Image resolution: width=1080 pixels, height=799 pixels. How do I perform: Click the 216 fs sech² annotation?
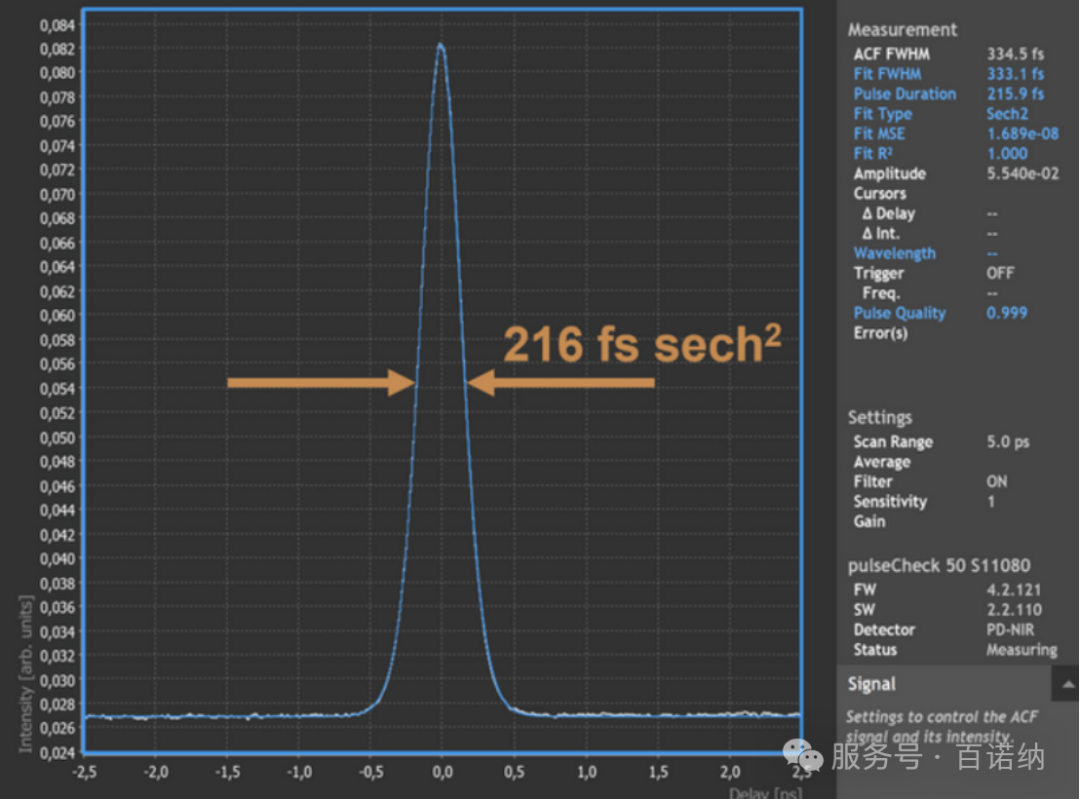pos(641,345)
